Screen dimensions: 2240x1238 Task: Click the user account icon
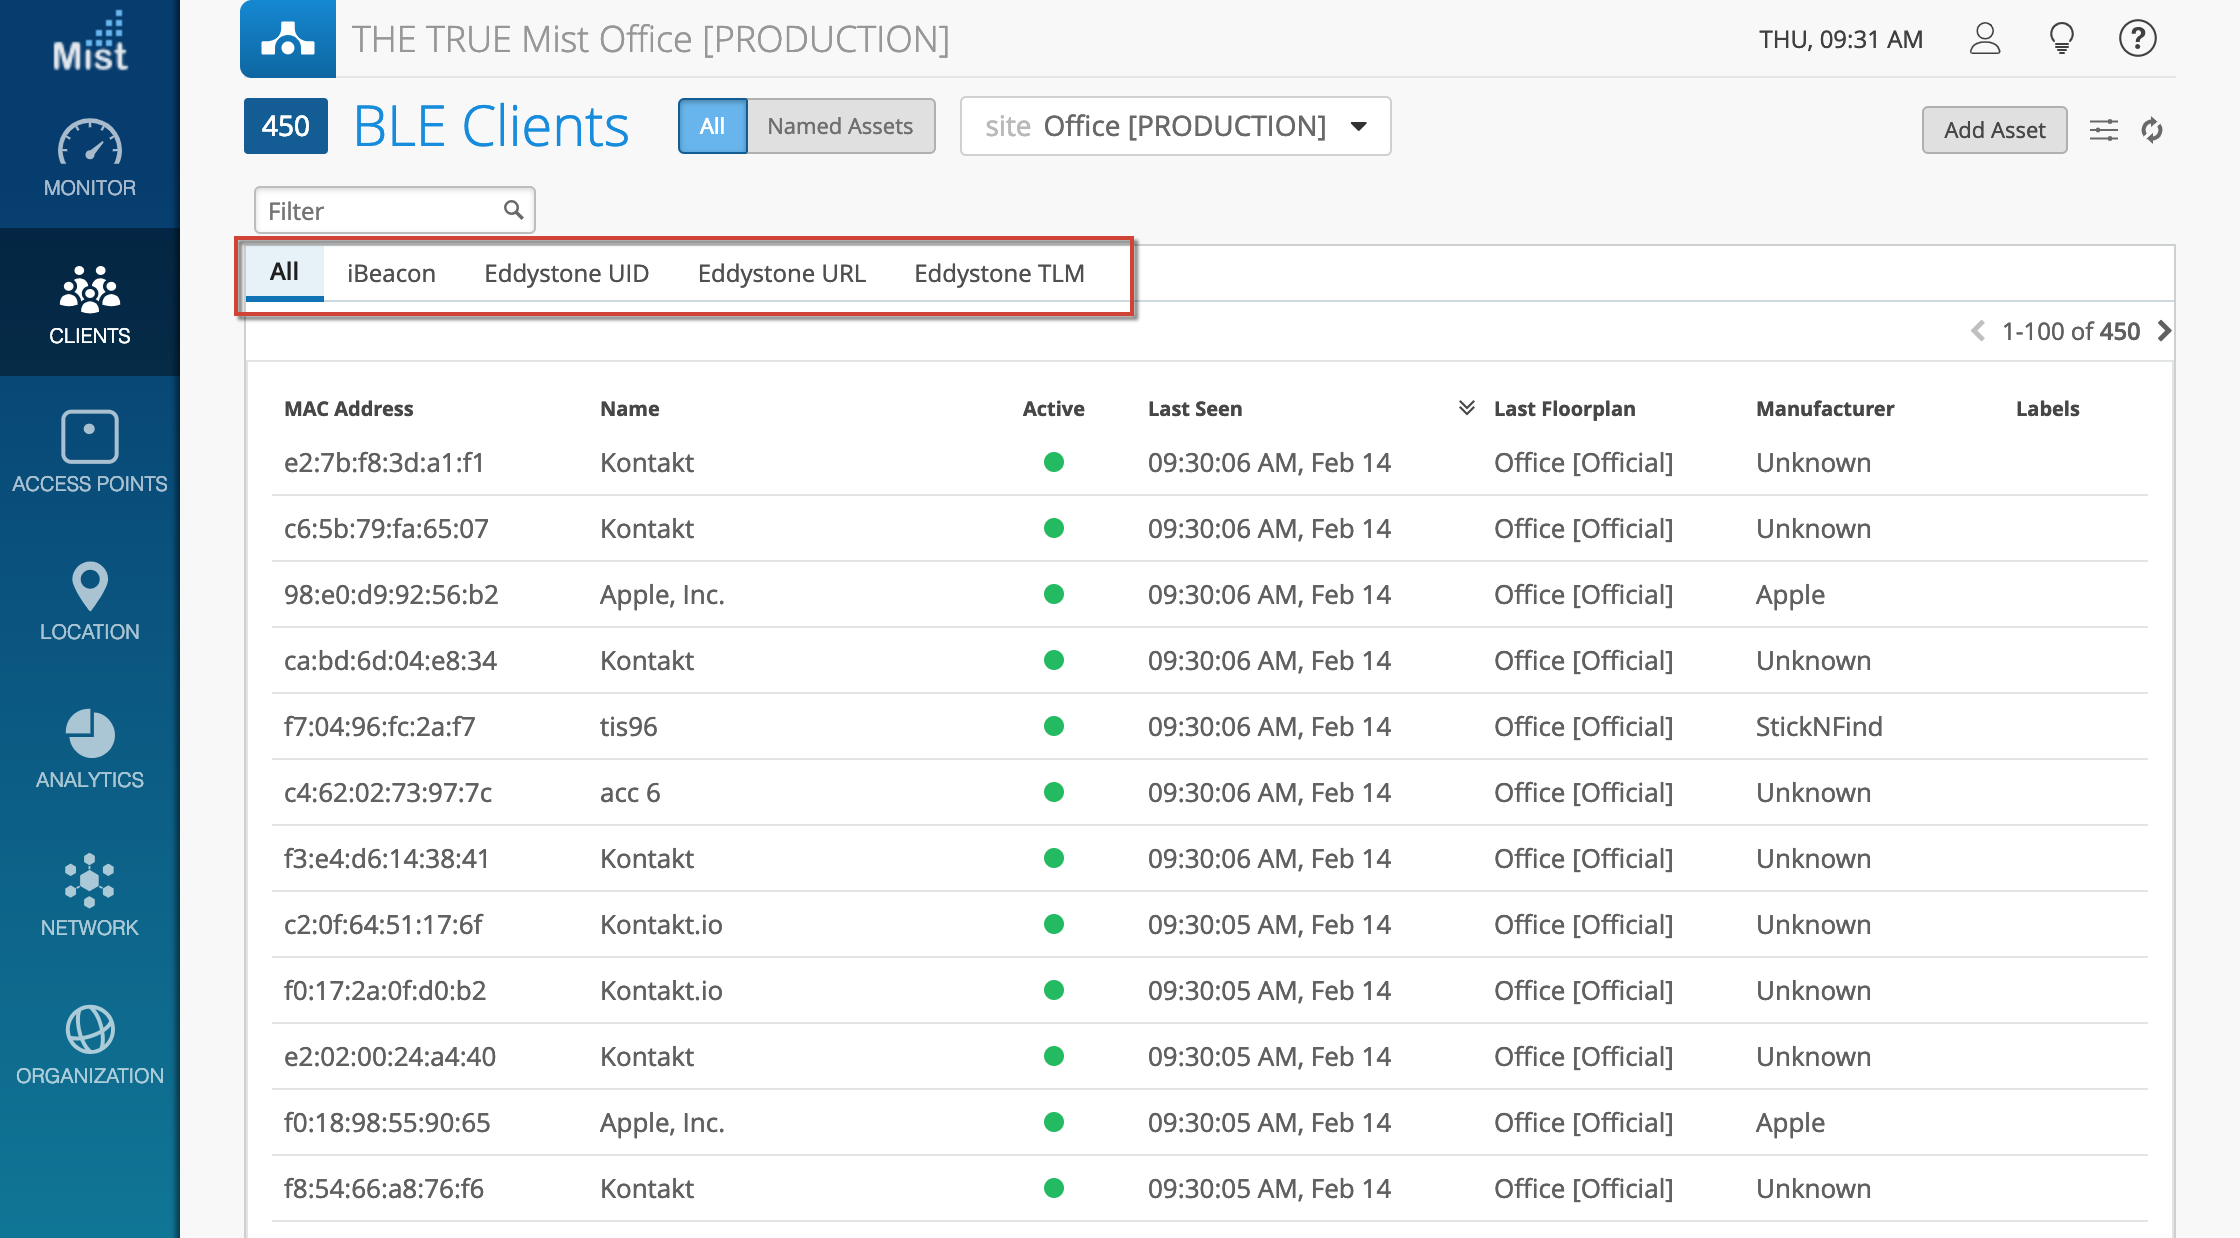pyautogui.click(x=1984, y=39)
